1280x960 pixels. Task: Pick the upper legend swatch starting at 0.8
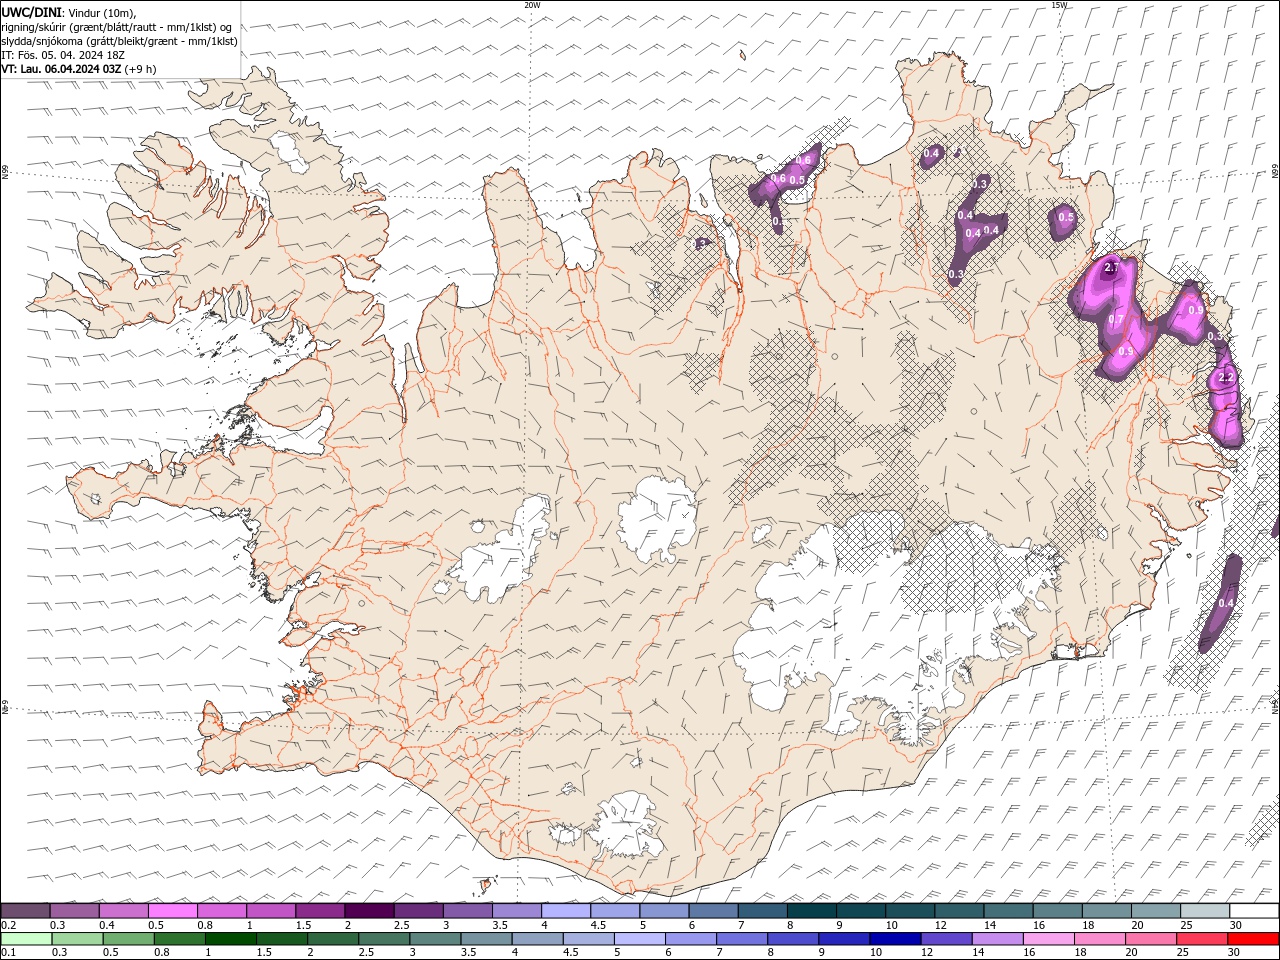click(221, 911)
